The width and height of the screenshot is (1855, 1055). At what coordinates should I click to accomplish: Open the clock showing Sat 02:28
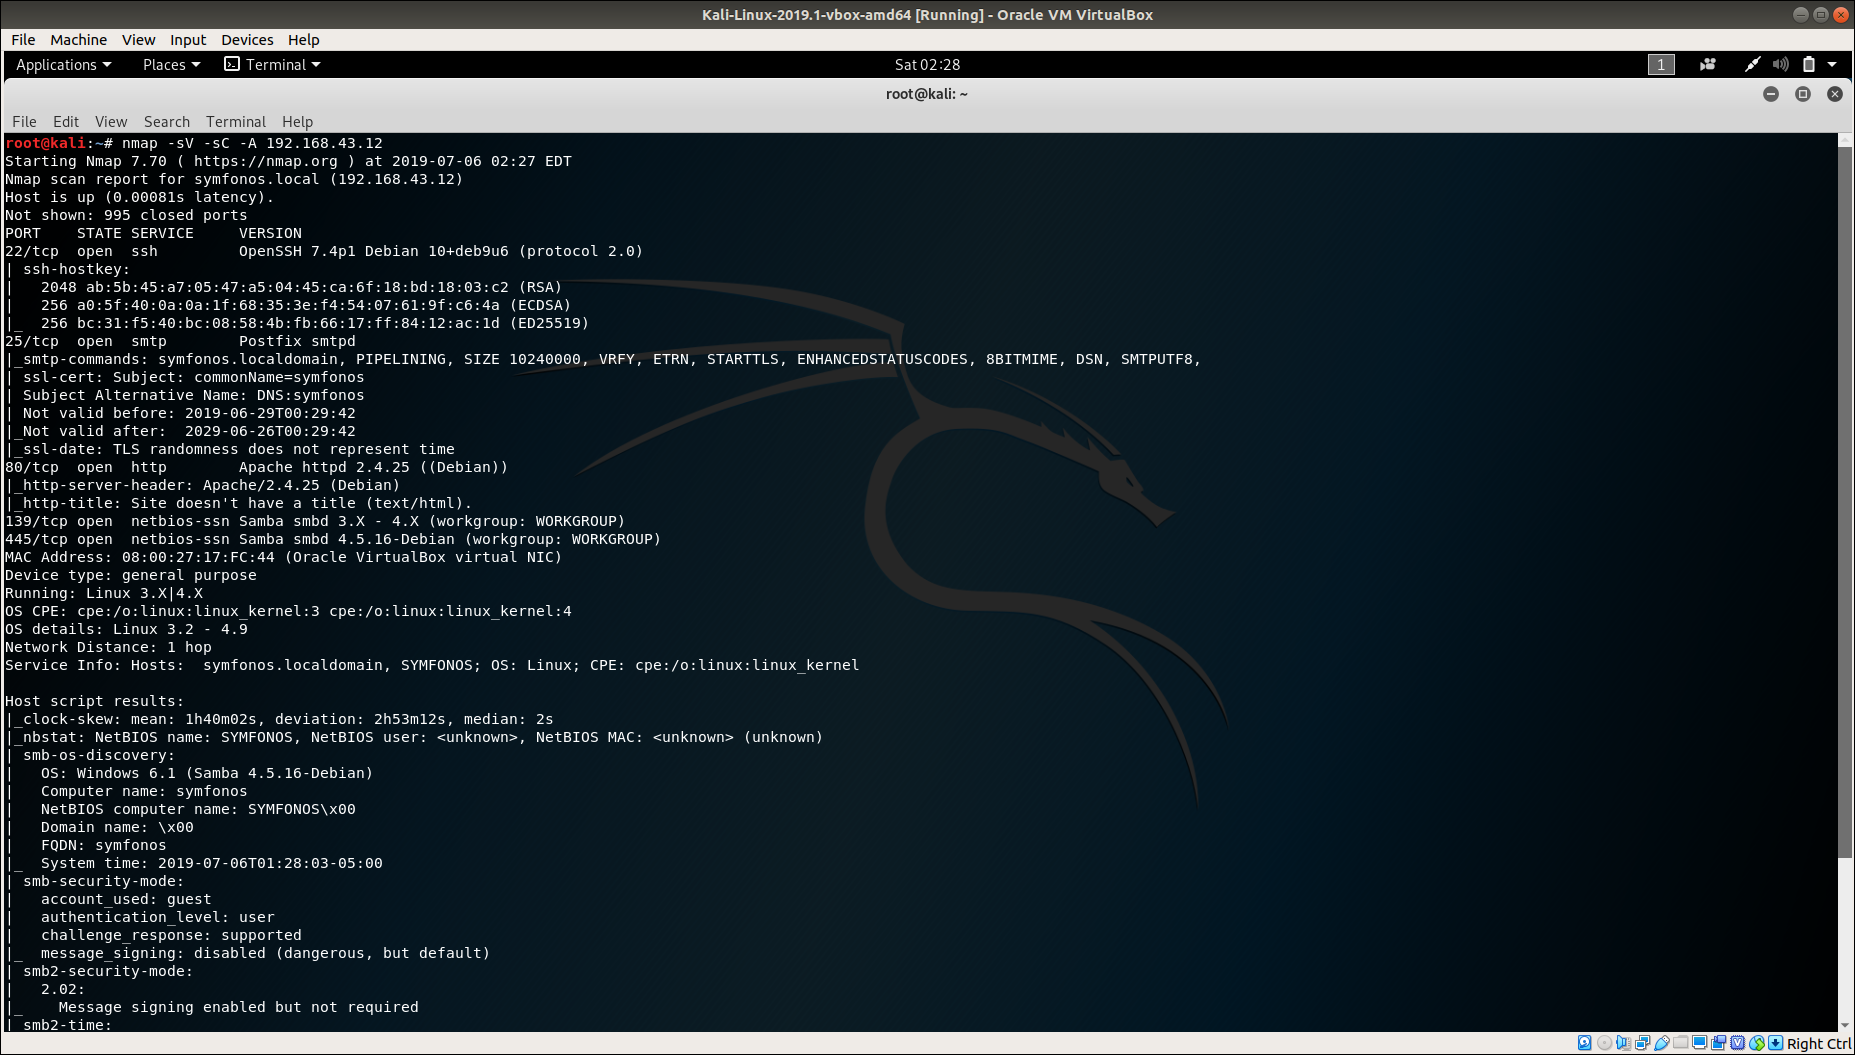(927, 64)
